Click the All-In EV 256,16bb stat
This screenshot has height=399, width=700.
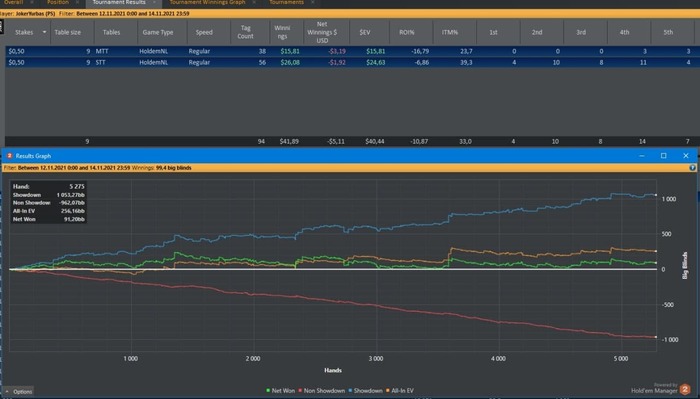pos(48,211)
